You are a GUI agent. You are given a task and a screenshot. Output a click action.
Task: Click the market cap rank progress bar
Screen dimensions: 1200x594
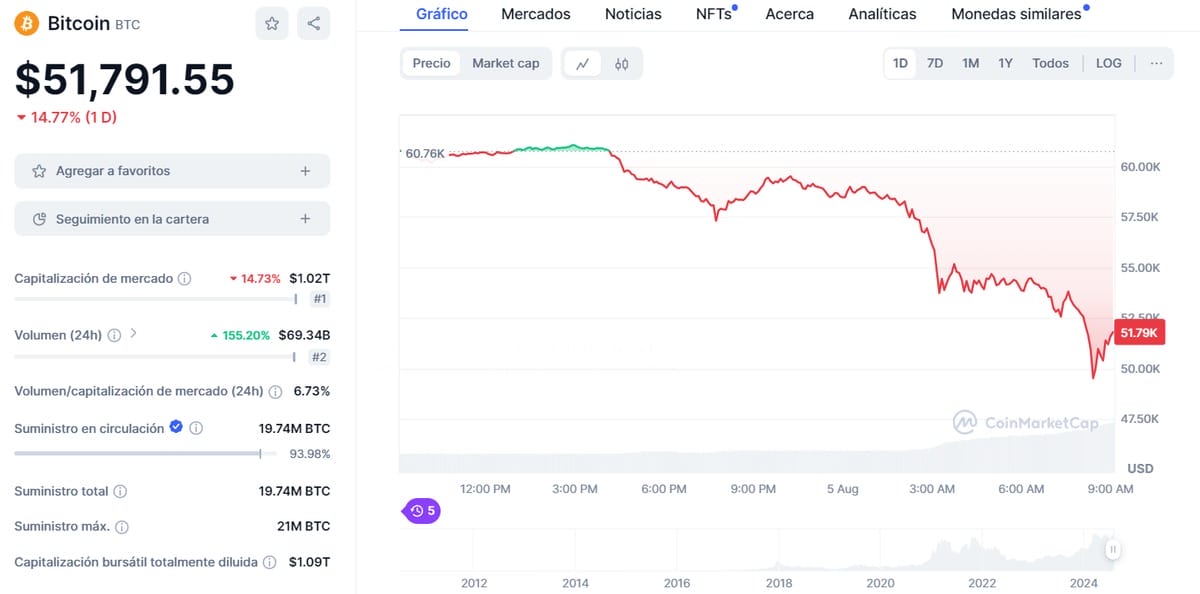(155, 299)
